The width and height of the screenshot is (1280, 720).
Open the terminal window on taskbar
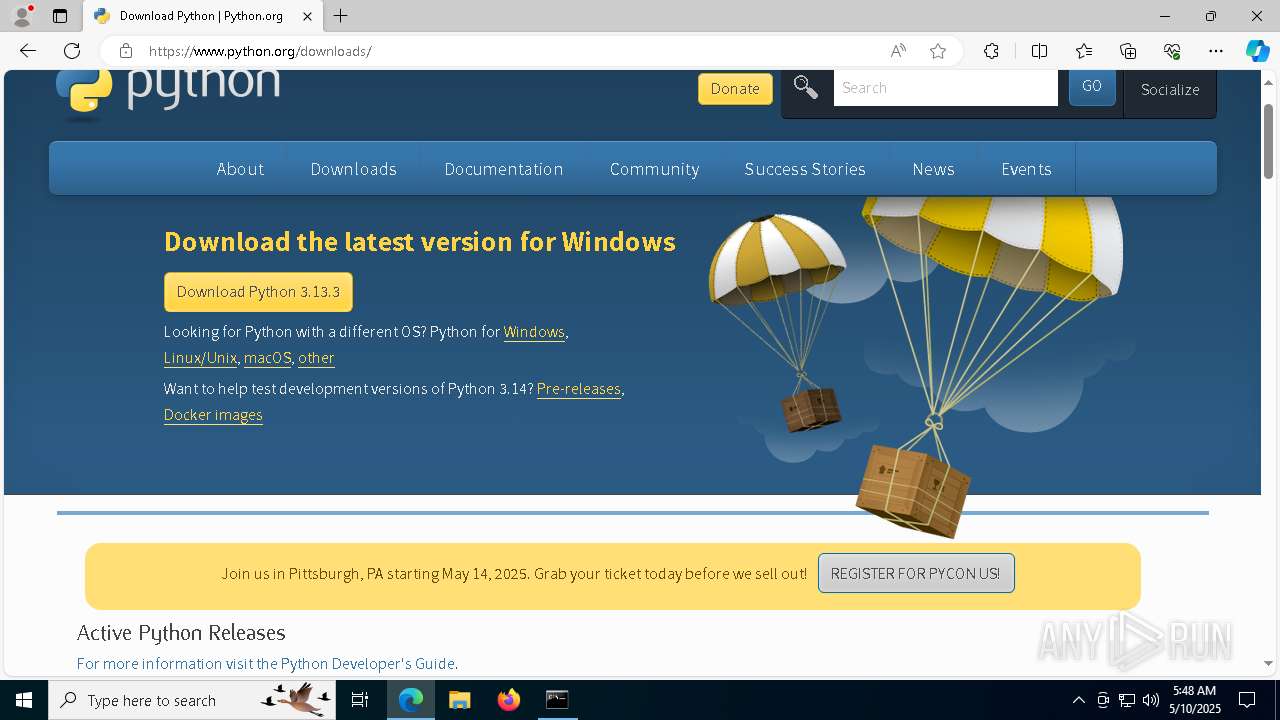[557, 700]
